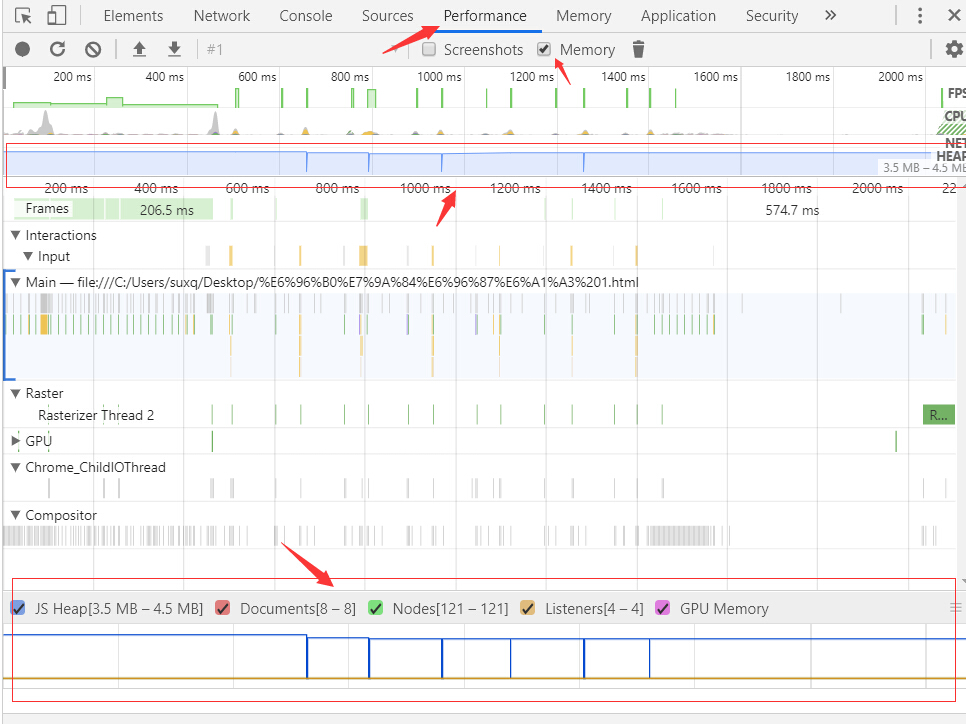The image size is (966, 724).
Task: Select the 206.5 ms frame block
Action: click(166, 209)
